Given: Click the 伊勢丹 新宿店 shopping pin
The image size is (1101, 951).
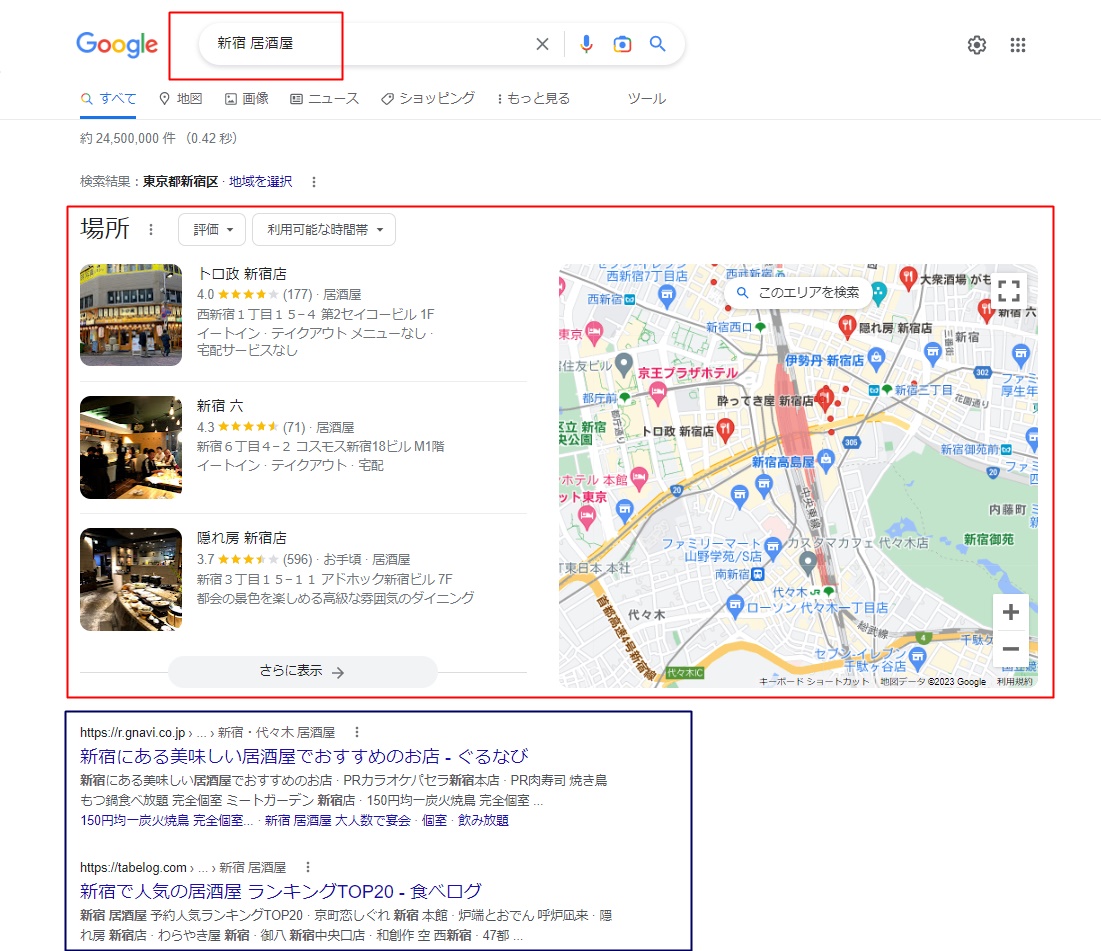Looking at the screenshot, I should coord(876,360).
